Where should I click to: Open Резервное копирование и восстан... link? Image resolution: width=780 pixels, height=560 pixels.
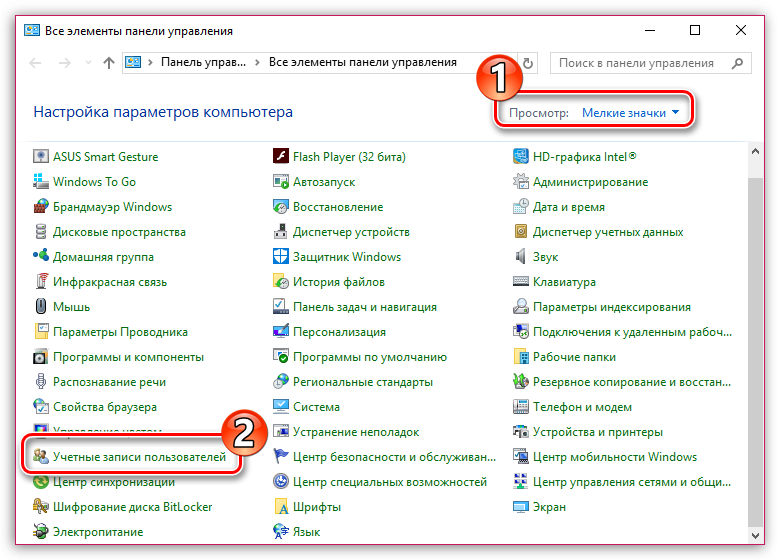632,381
